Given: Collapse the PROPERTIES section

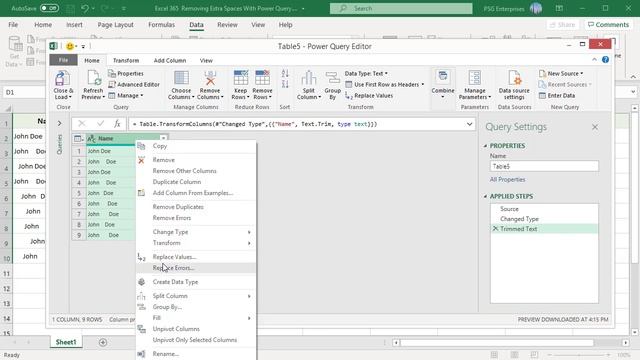Looking at the screenshot, I should pyautogui.click(x=485, y=146).
